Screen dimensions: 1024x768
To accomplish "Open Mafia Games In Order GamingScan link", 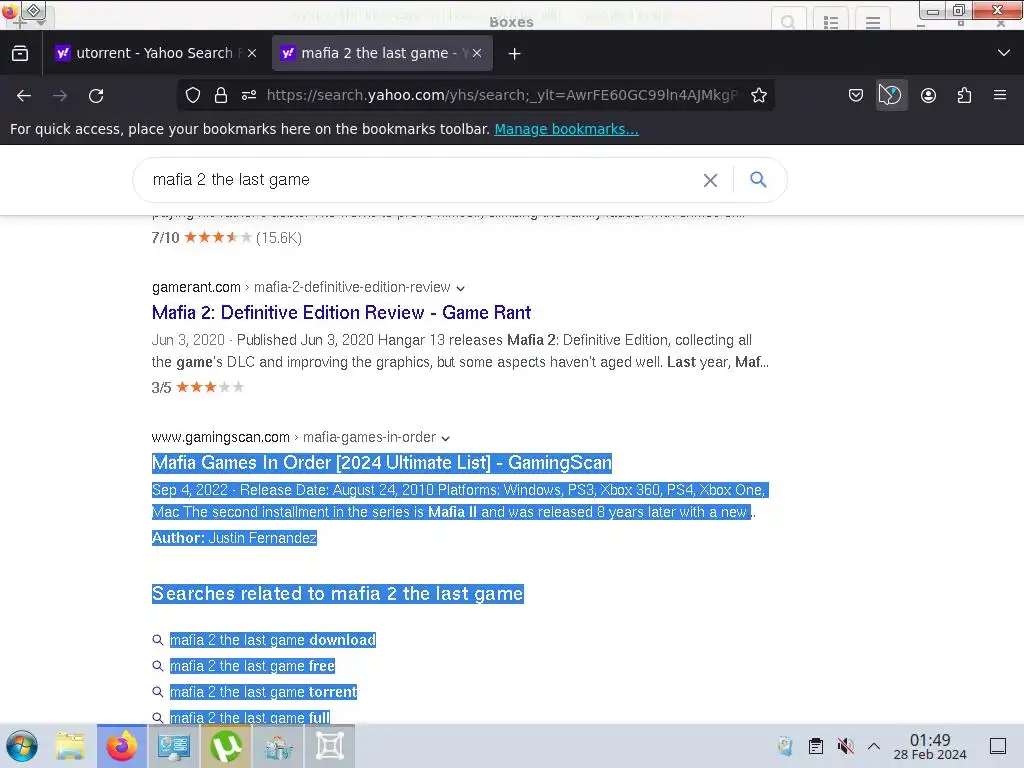I will pos(381,463).
